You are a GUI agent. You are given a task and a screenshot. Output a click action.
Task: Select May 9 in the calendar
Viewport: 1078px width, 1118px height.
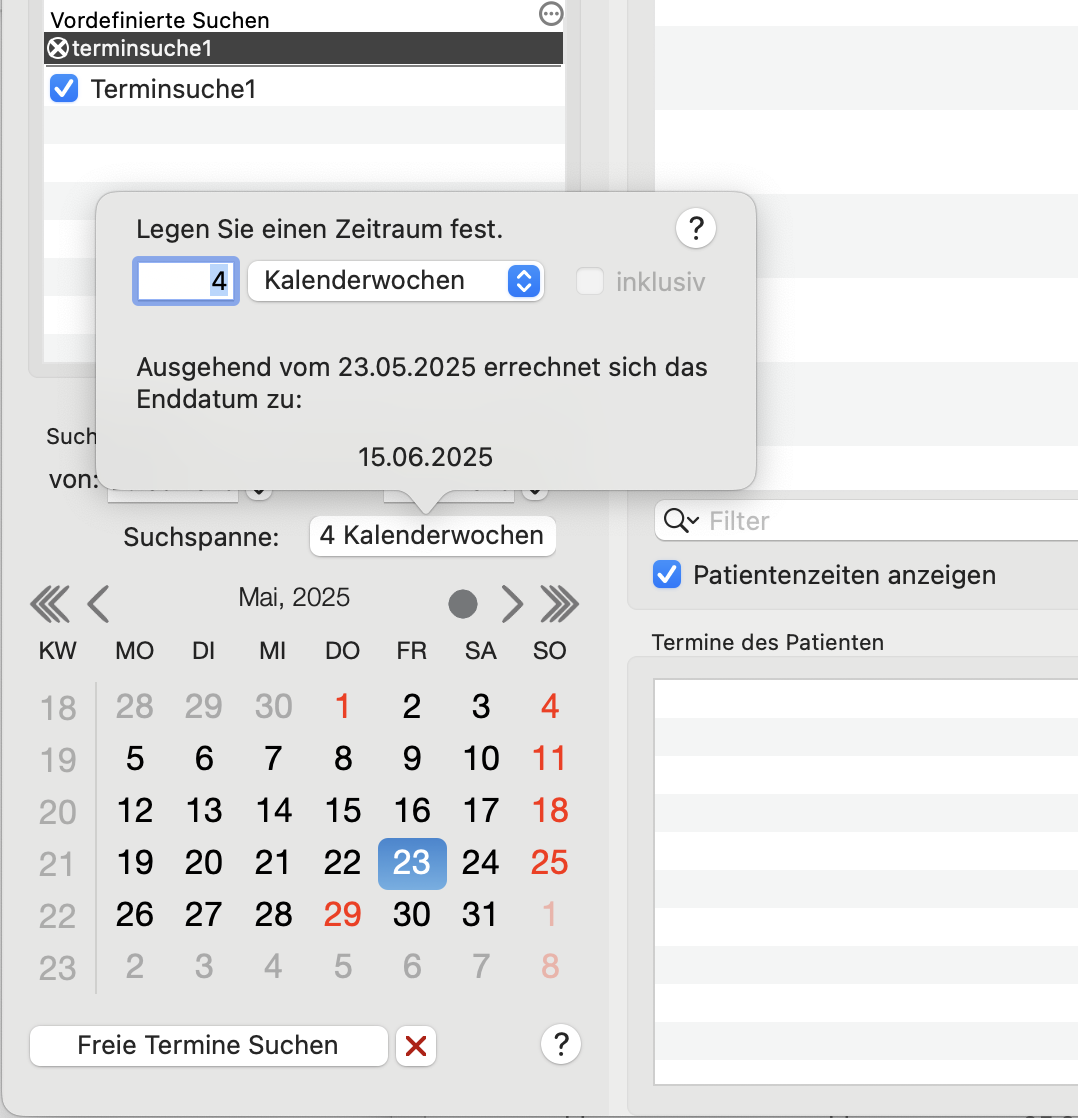(x=412, y=759)
